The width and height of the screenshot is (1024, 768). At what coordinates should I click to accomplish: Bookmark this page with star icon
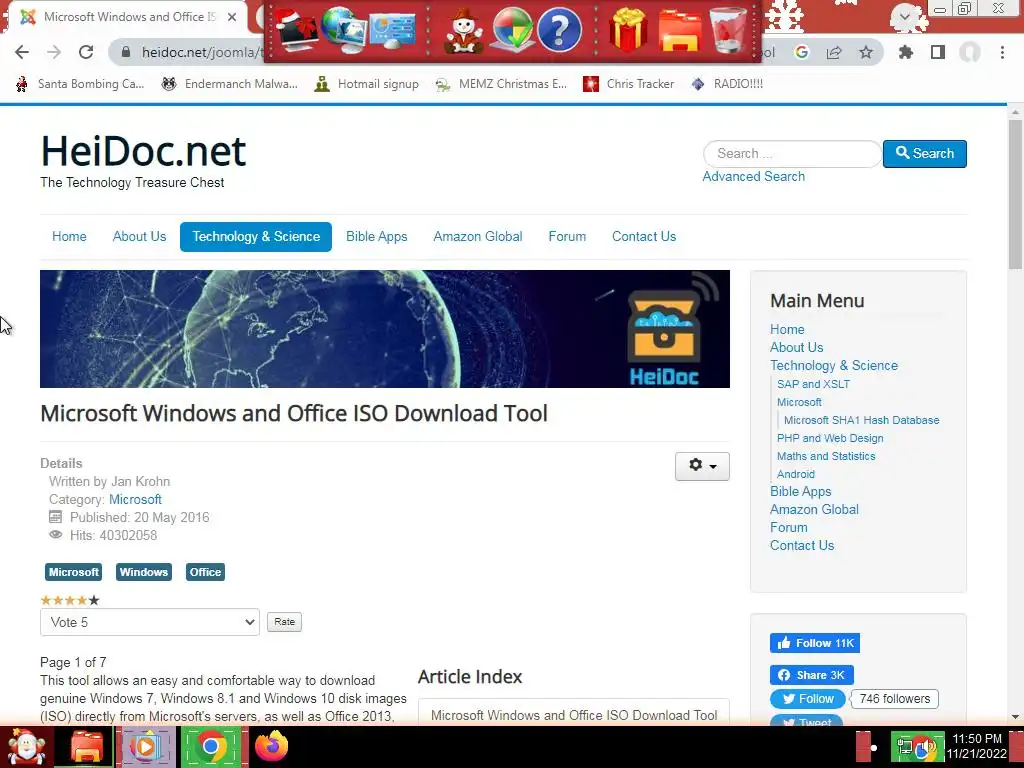pyautogui.click(x=866, y=52)
